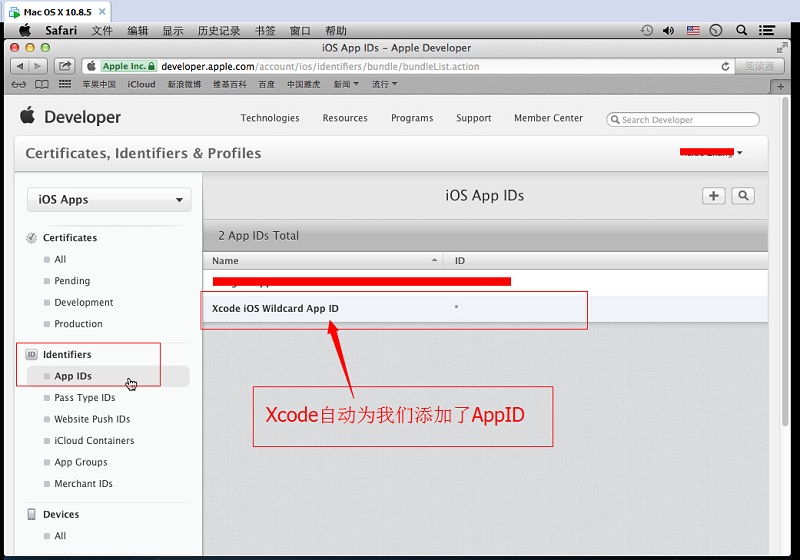Open the 苹果中国 bookmark

click(x=99, y=84)
